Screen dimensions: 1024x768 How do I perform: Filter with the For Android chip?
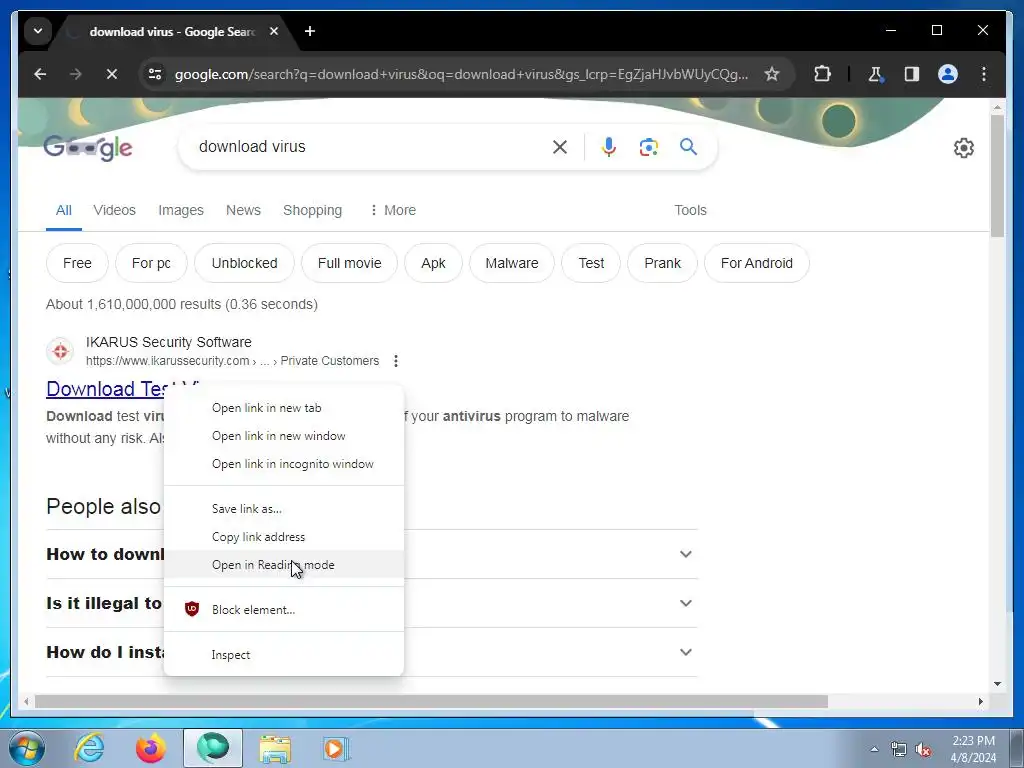[756, 263]
